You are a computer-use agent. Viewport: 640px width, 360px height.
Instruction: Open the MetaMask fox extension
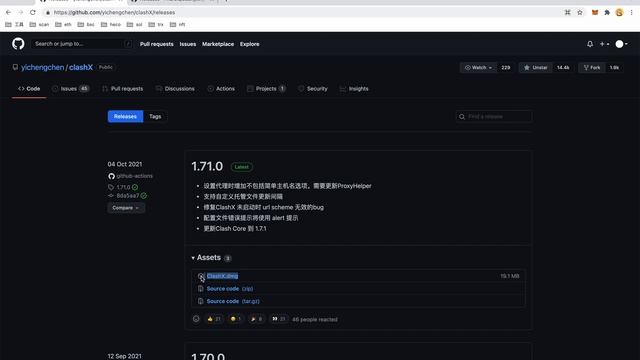pos(595,13)
